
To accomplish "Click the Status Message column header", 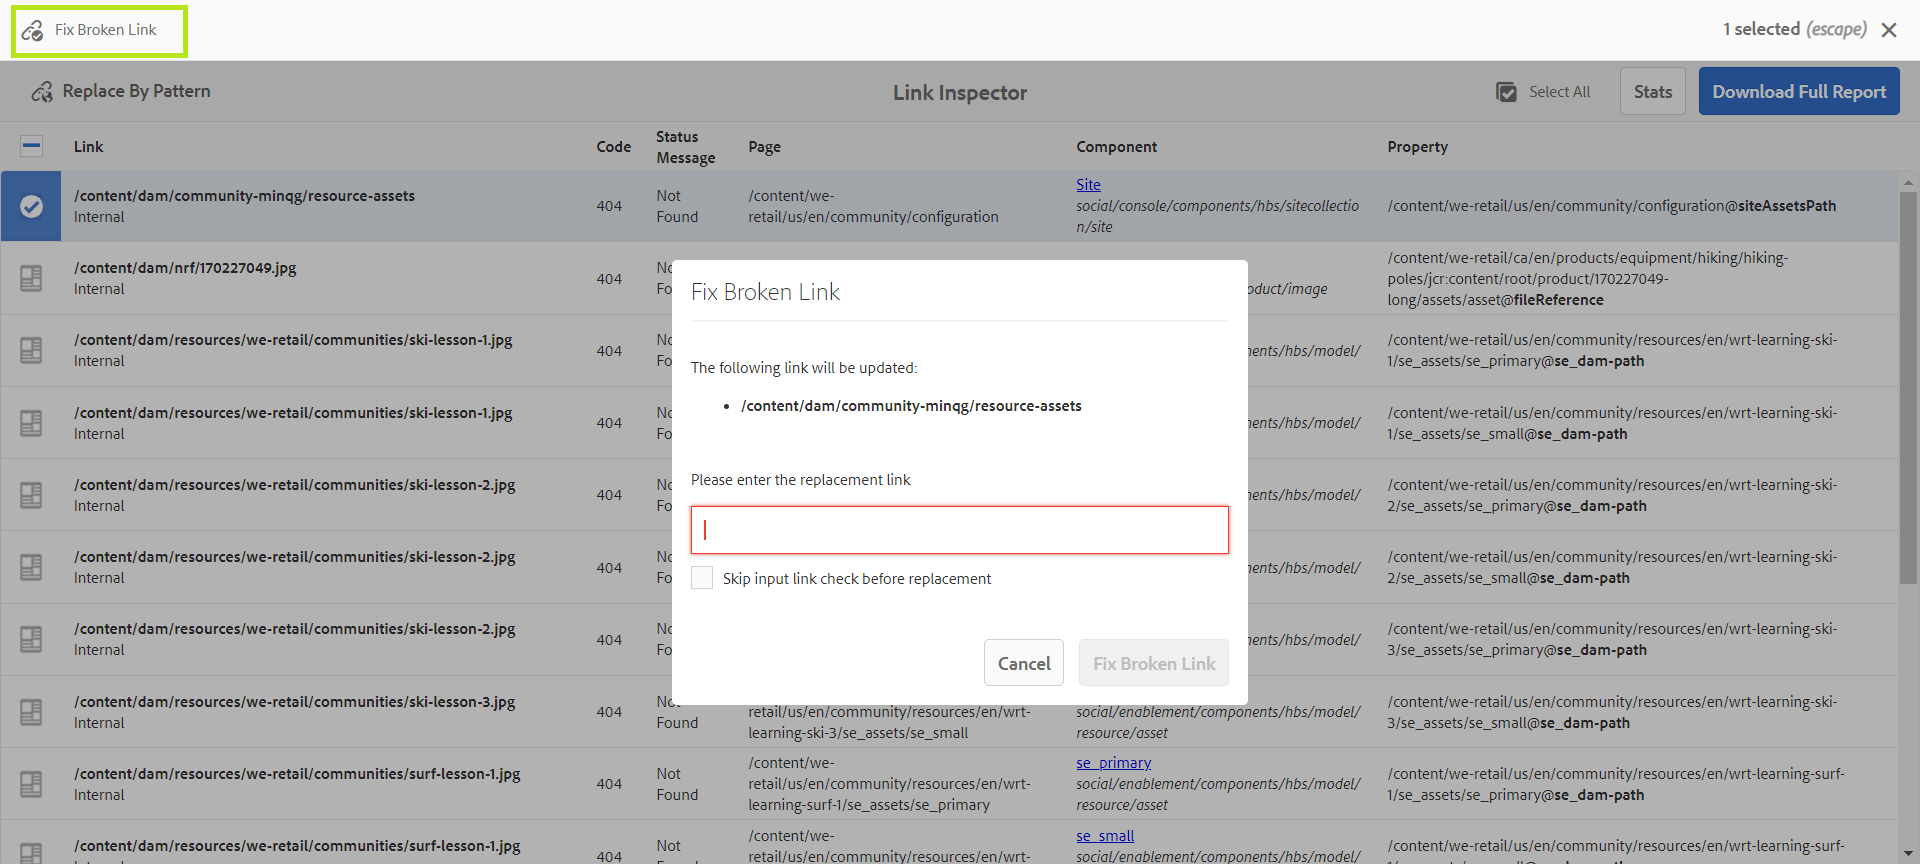I will pyautogui.click(x=685, y=147).
